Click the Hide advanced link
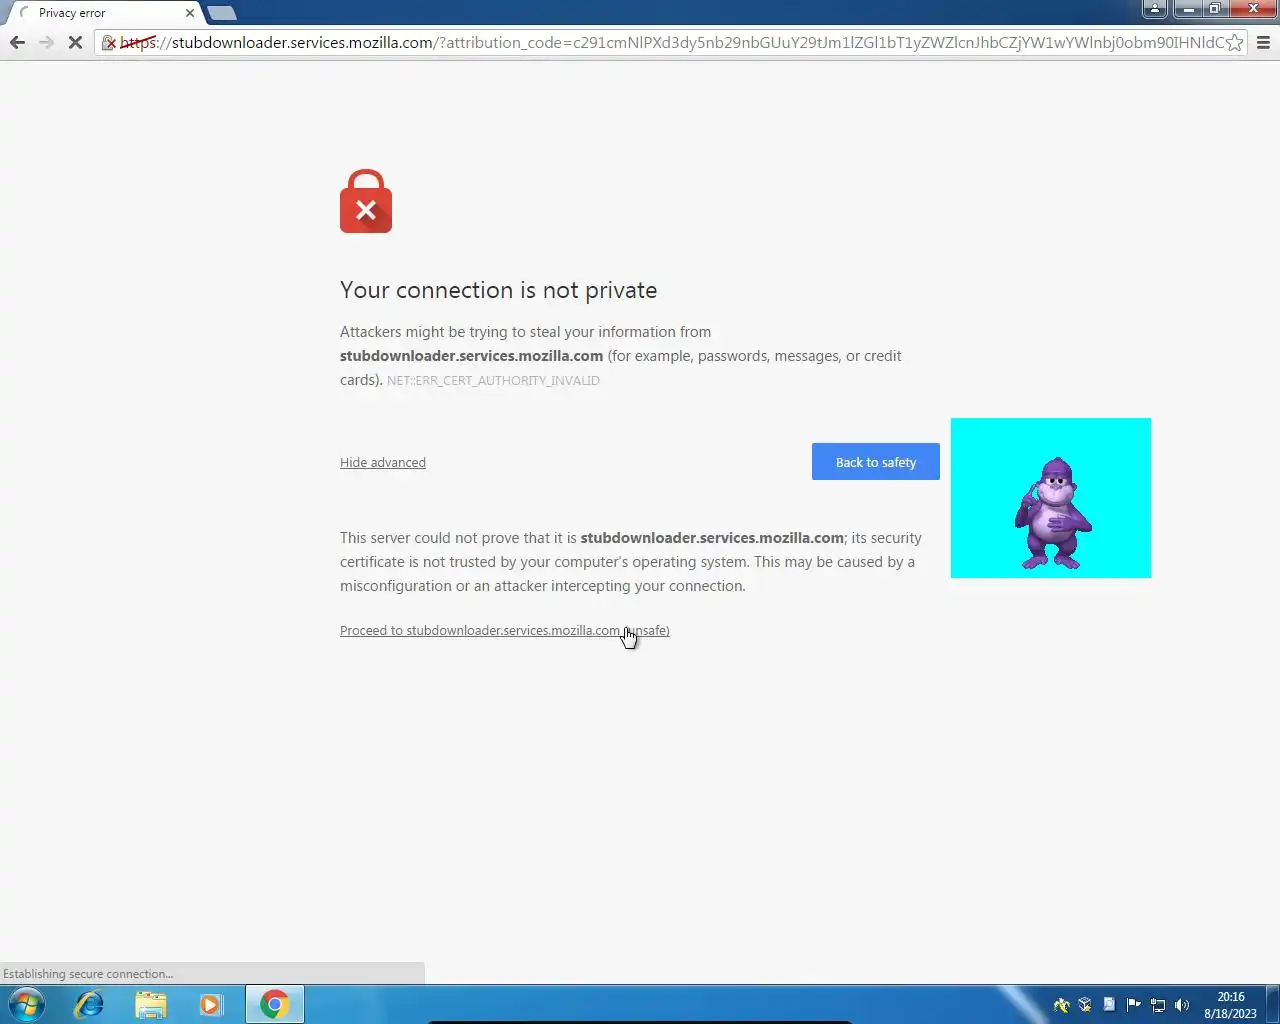The width and height of the screenshot is (1280, 1024). click(x=383, y=462)
